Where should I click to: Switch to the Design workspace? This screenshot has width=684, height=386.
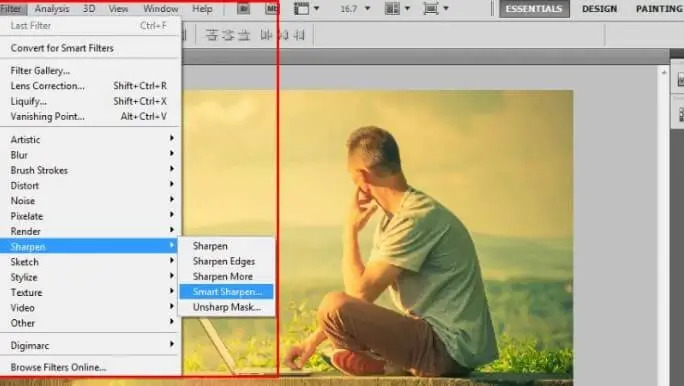(x=599, y=9)
